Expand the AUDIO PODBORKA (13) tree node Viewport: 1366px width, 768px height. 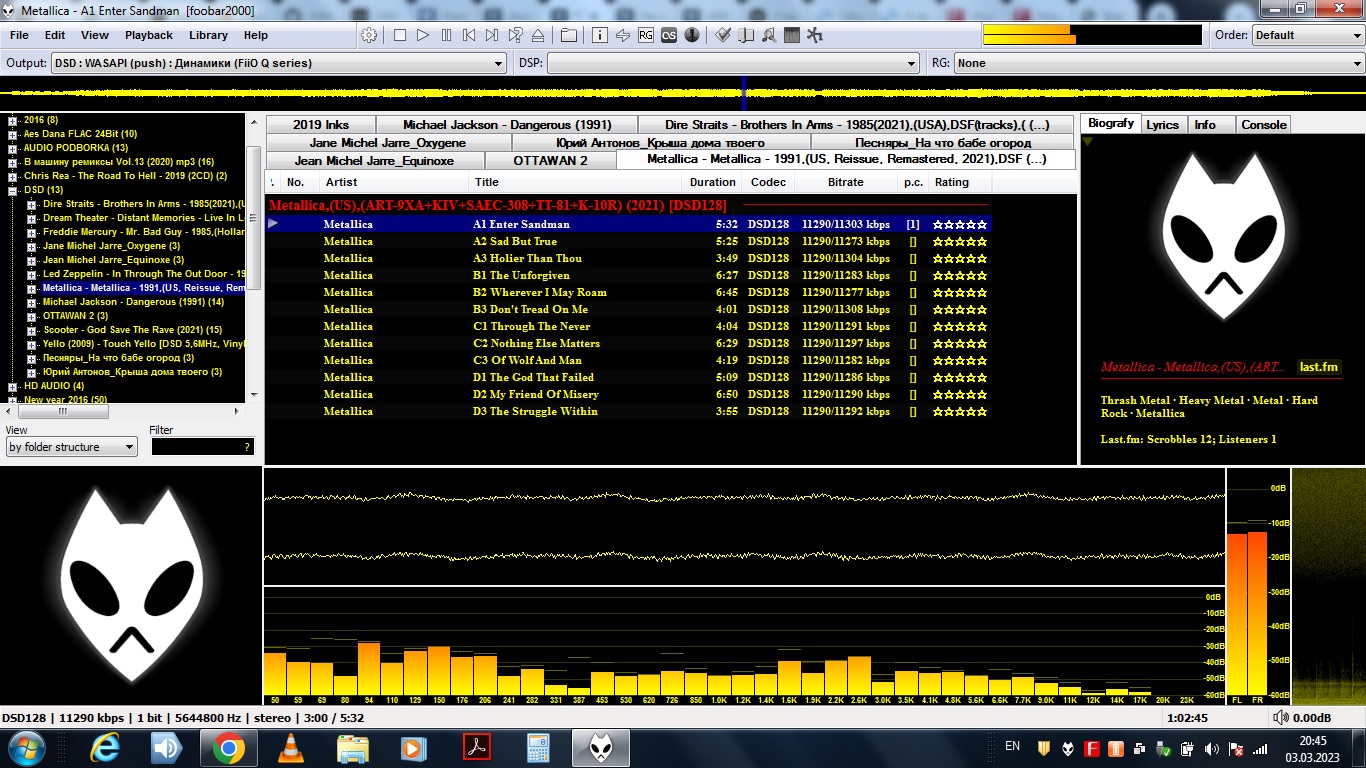point(13,148)
